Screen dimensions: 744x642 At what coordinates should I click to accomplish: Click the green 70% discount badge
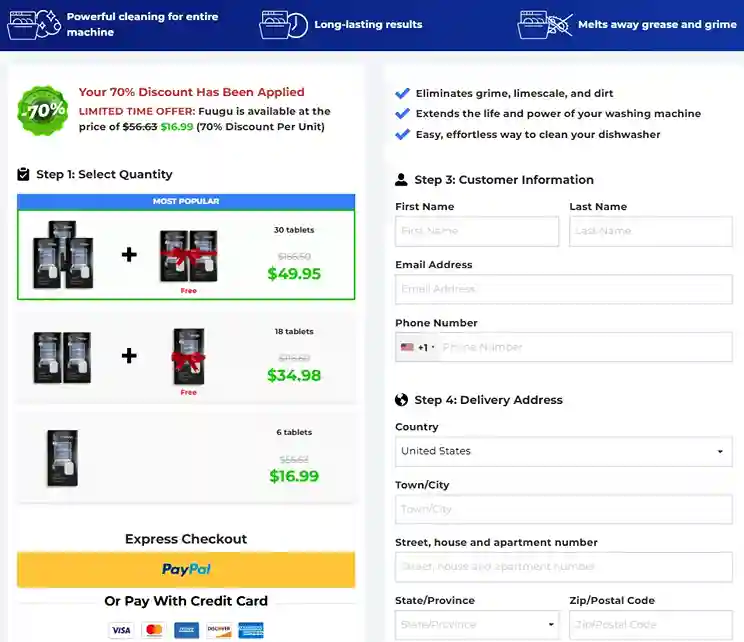[43, 109]
